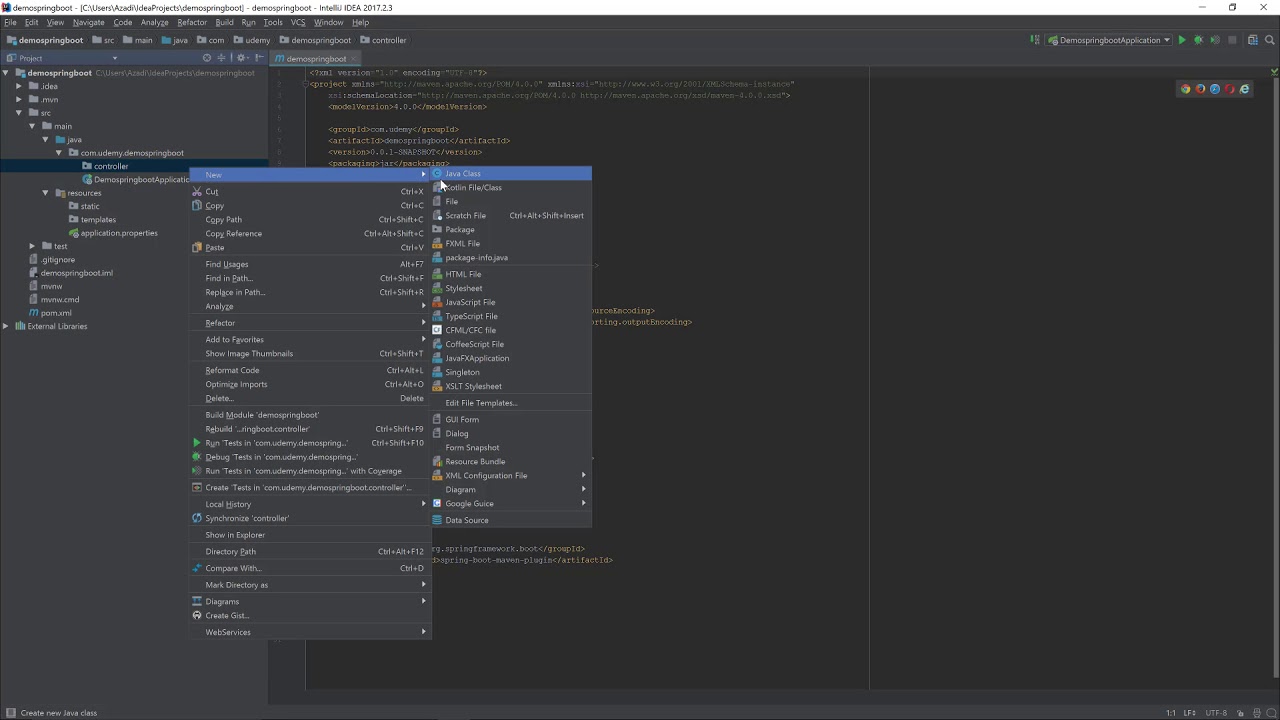This screenshot has height=720, width=1280.
Task: Open the Refactor menu in menu bar
Action: (192, 22)
